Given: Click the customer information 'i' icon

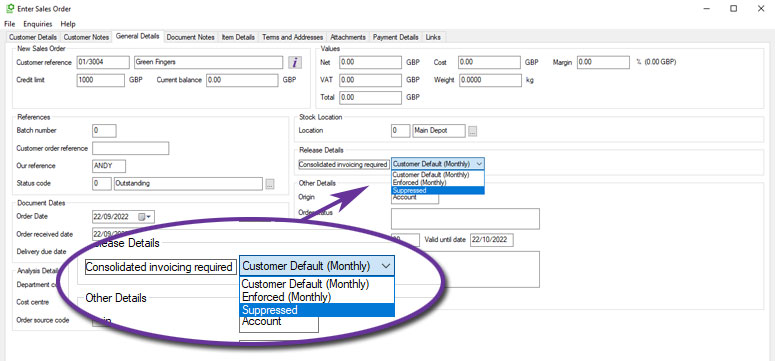Looking at the screenshot, I should (295, 62).
